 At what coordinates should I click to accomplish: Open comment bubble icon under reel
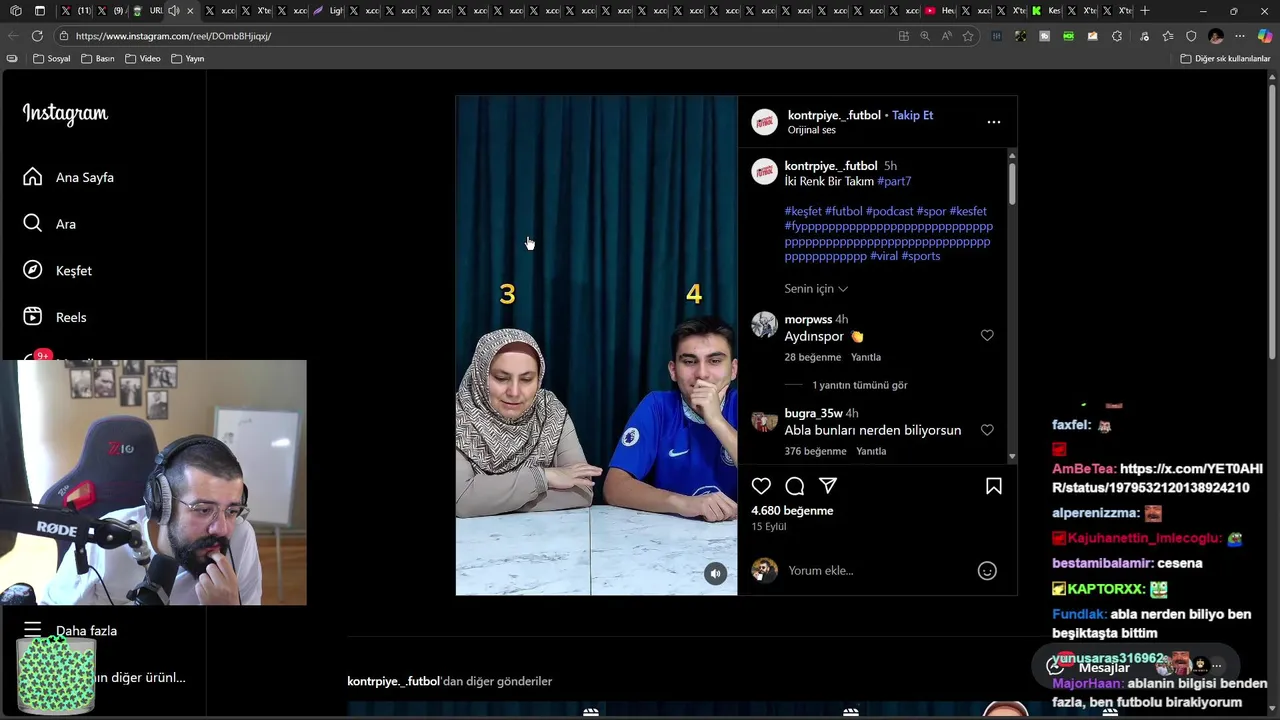(795, 486)
